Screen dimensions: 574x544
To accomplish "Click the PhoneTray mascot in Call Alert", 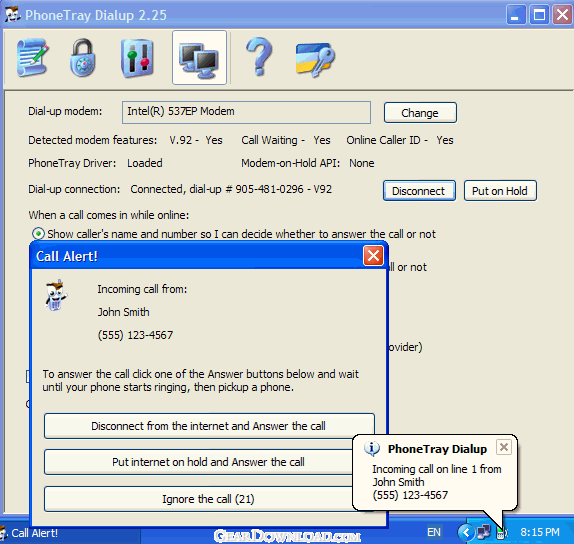I will coord(56,295).
